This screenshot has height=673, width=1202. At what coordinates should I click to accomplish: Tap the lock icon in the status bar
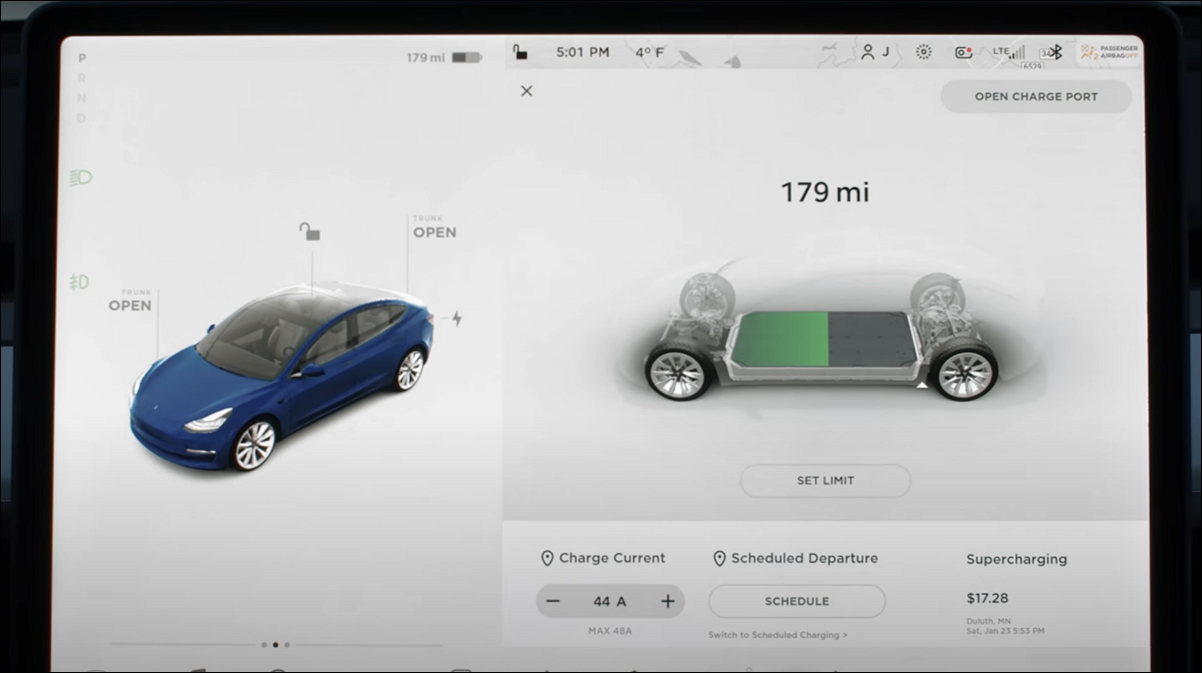(x=520, y=52)
